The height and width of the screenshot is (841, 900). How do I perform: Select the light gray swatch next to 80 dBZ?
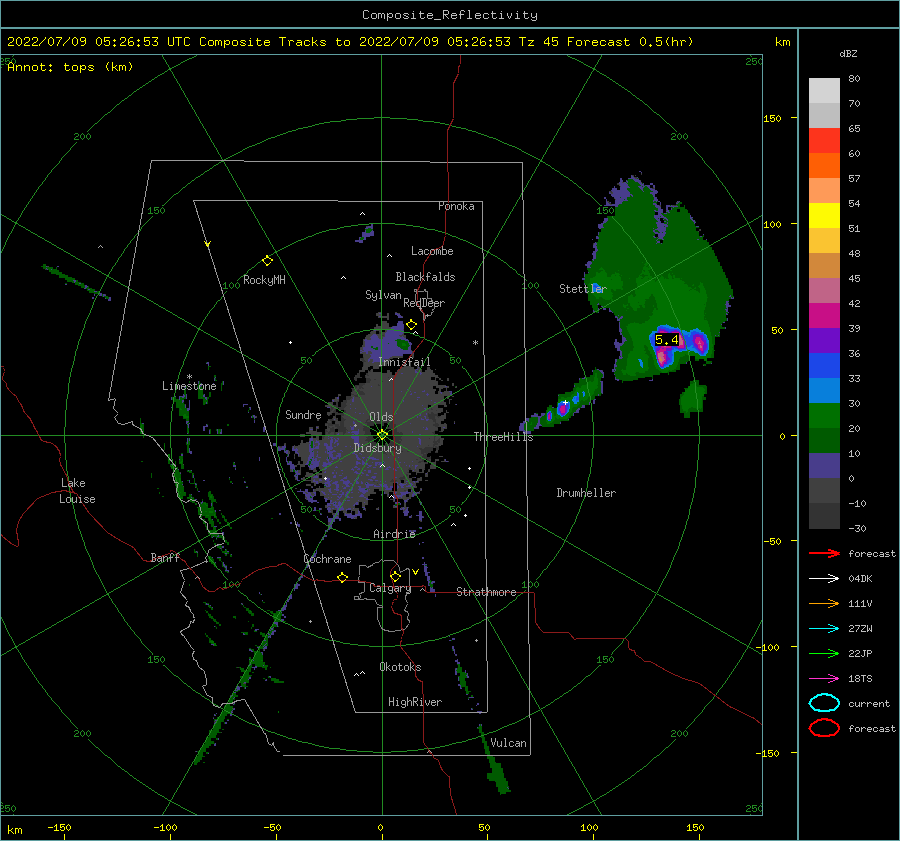click(x=824, y=91)
